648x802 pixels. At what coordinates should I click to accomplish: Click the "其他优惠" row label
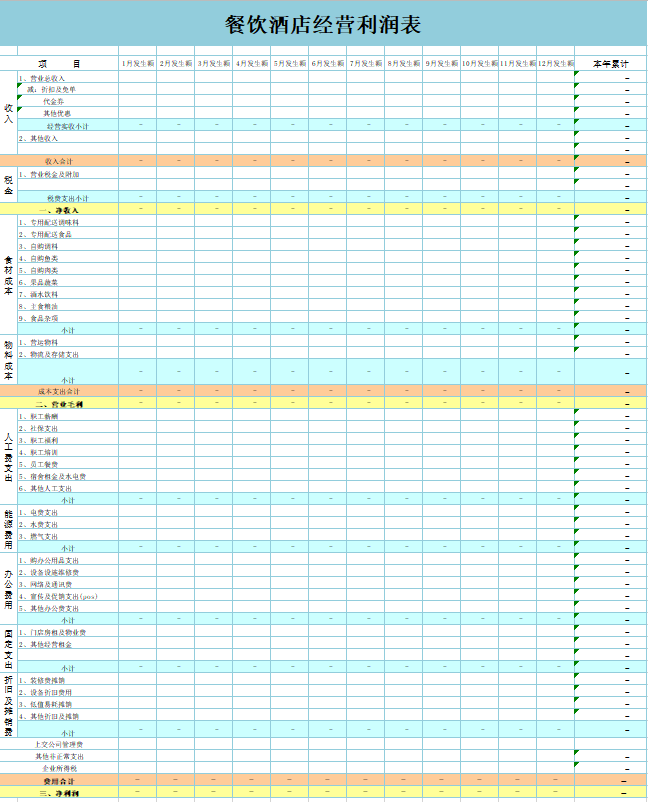[57, 114]
